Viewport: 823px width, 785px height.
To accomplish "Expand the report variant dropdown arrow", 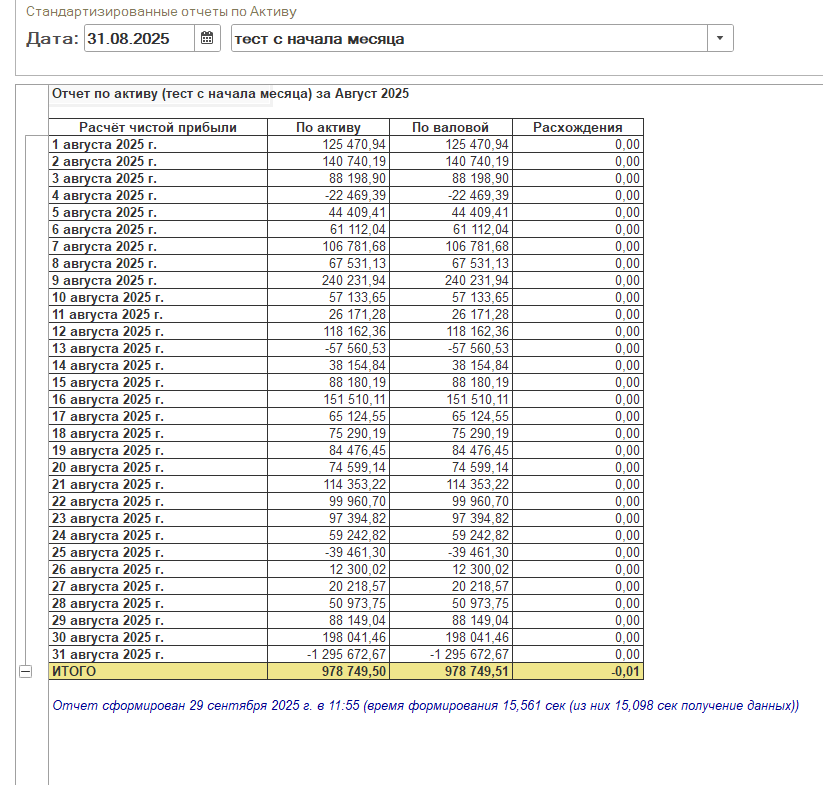I will click(720, 38).
